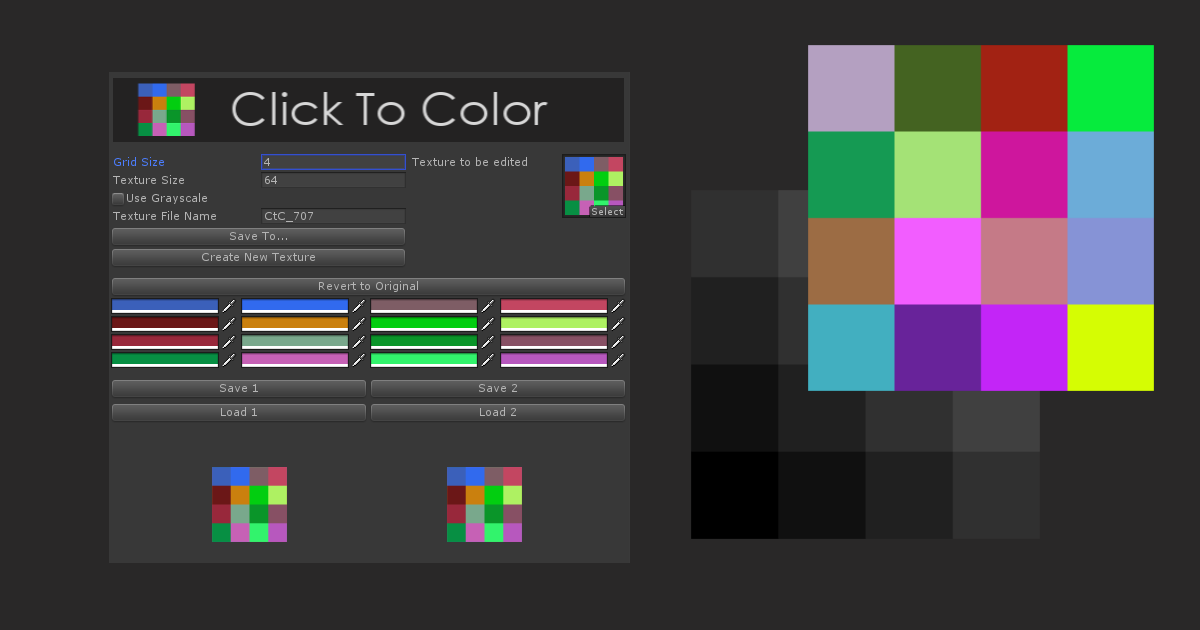1200x630 pixels.
Task: Click the eyedropper beside the sage green swatch
Action: [360, 341]
